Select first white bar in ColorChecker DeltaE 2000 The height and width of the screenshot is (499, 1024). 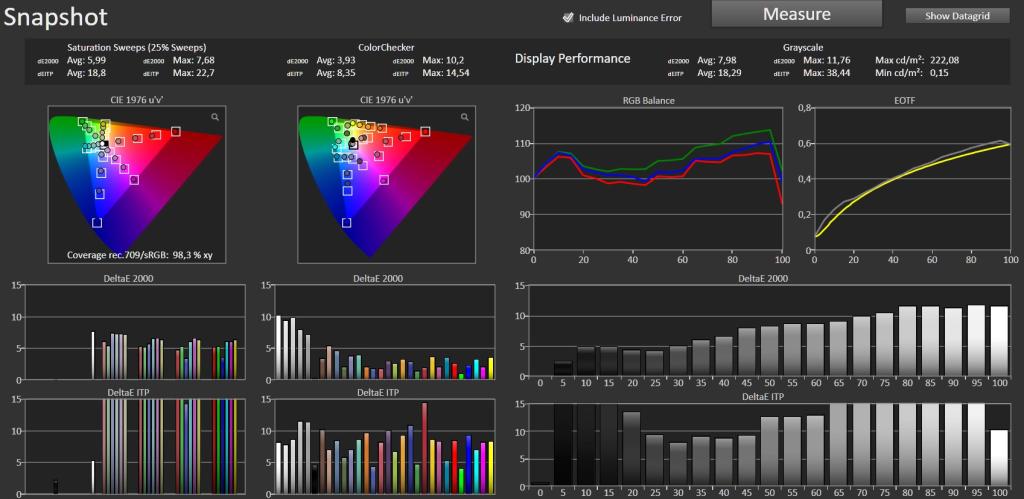click(278, 347)
